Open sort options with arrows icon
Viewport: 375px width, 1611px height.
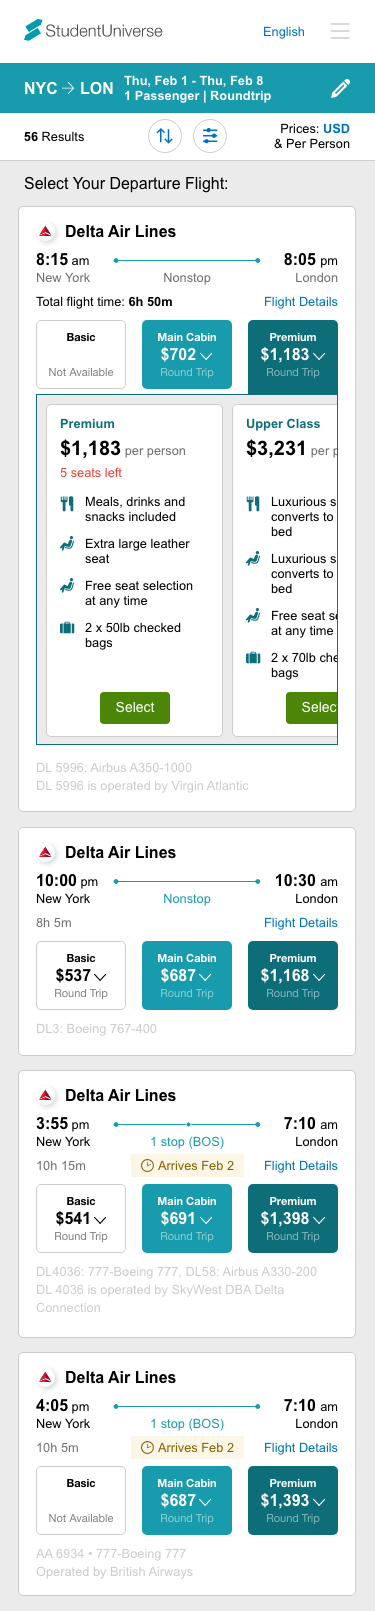tap(165, 136)
